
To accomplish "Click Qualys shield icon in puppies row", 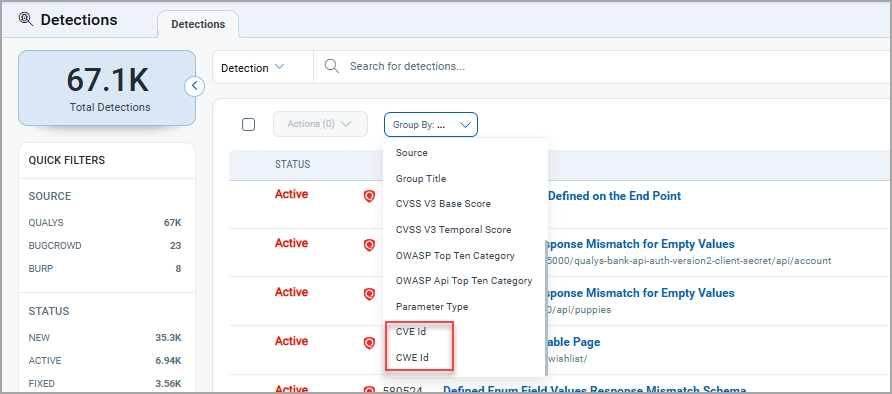I will pyautogui.click(x=369, y=294).
